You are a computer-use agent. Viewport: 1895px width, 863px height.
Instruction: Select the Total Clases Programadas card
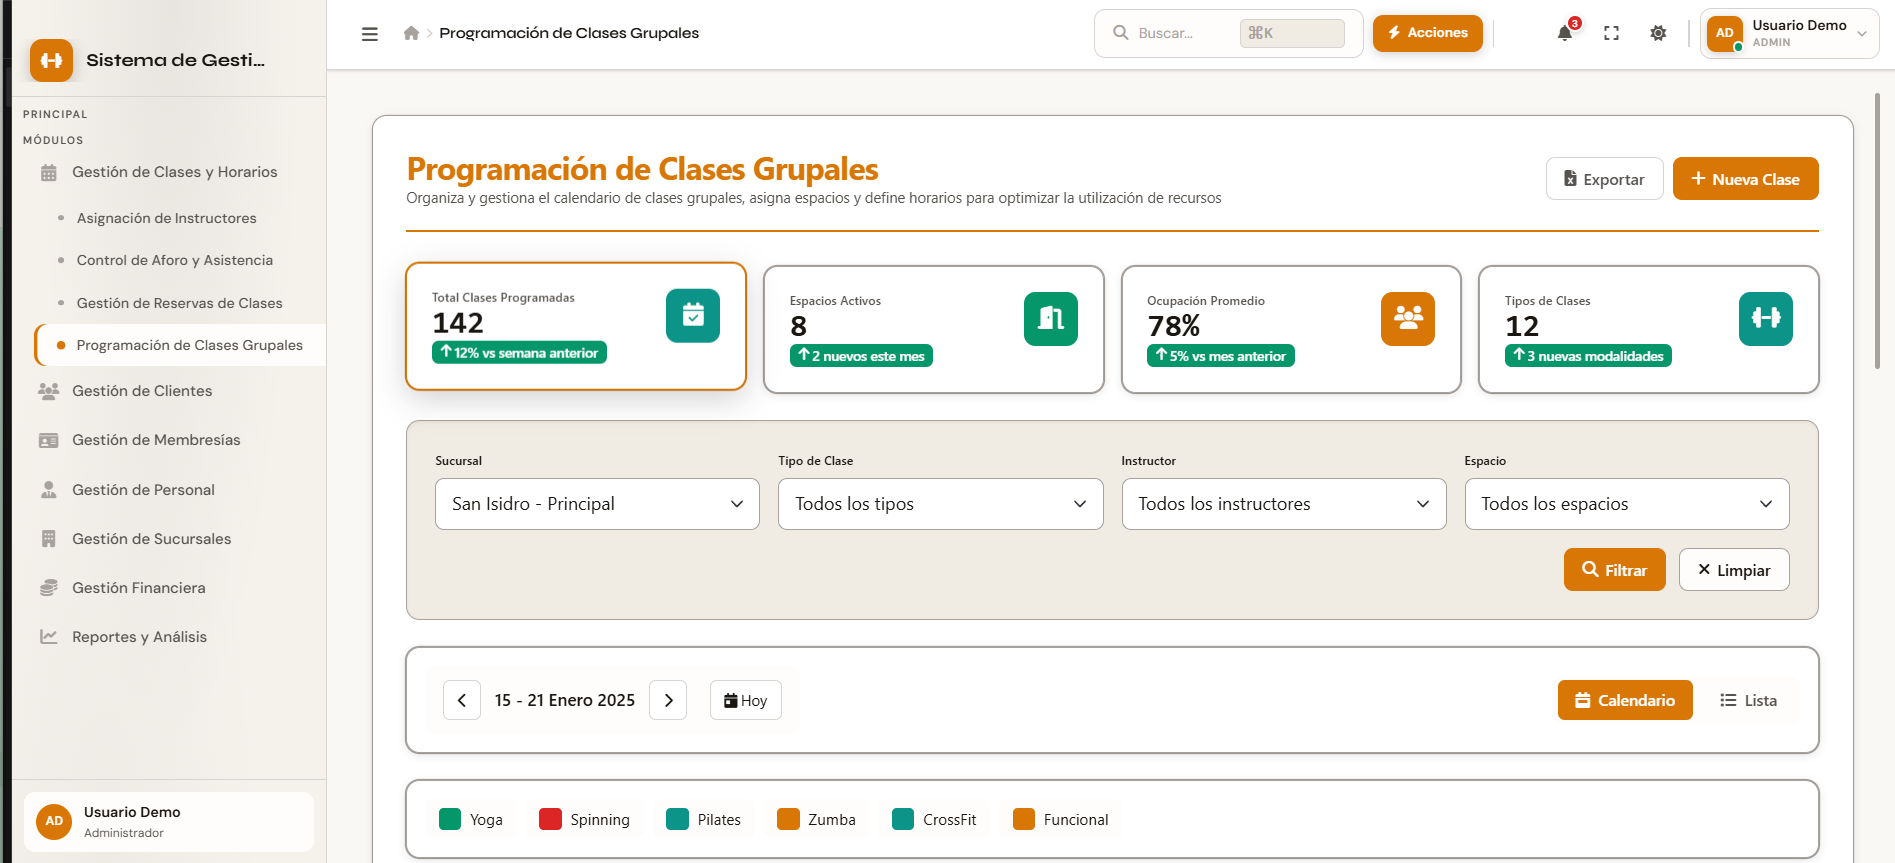coord(576,326)
